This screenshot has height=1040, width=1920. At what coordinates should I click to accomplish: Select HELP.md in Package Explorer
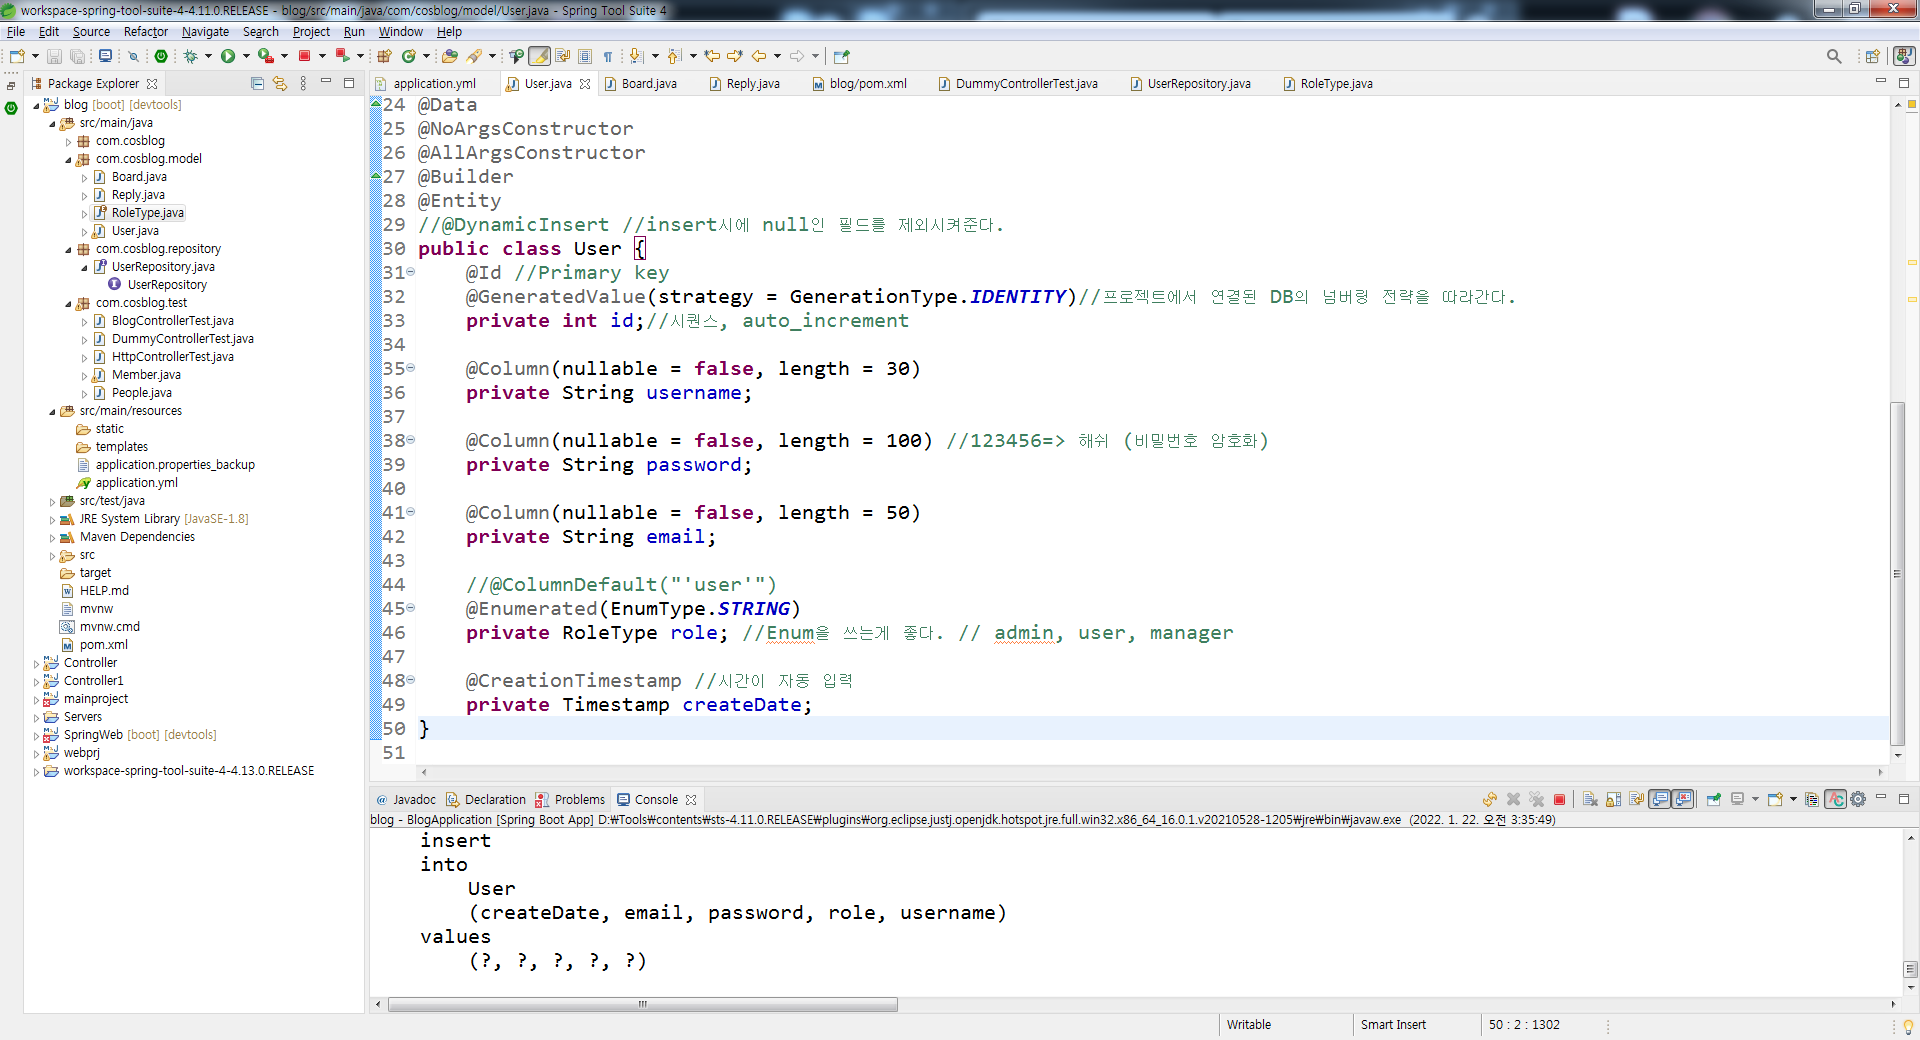[104, 591]
